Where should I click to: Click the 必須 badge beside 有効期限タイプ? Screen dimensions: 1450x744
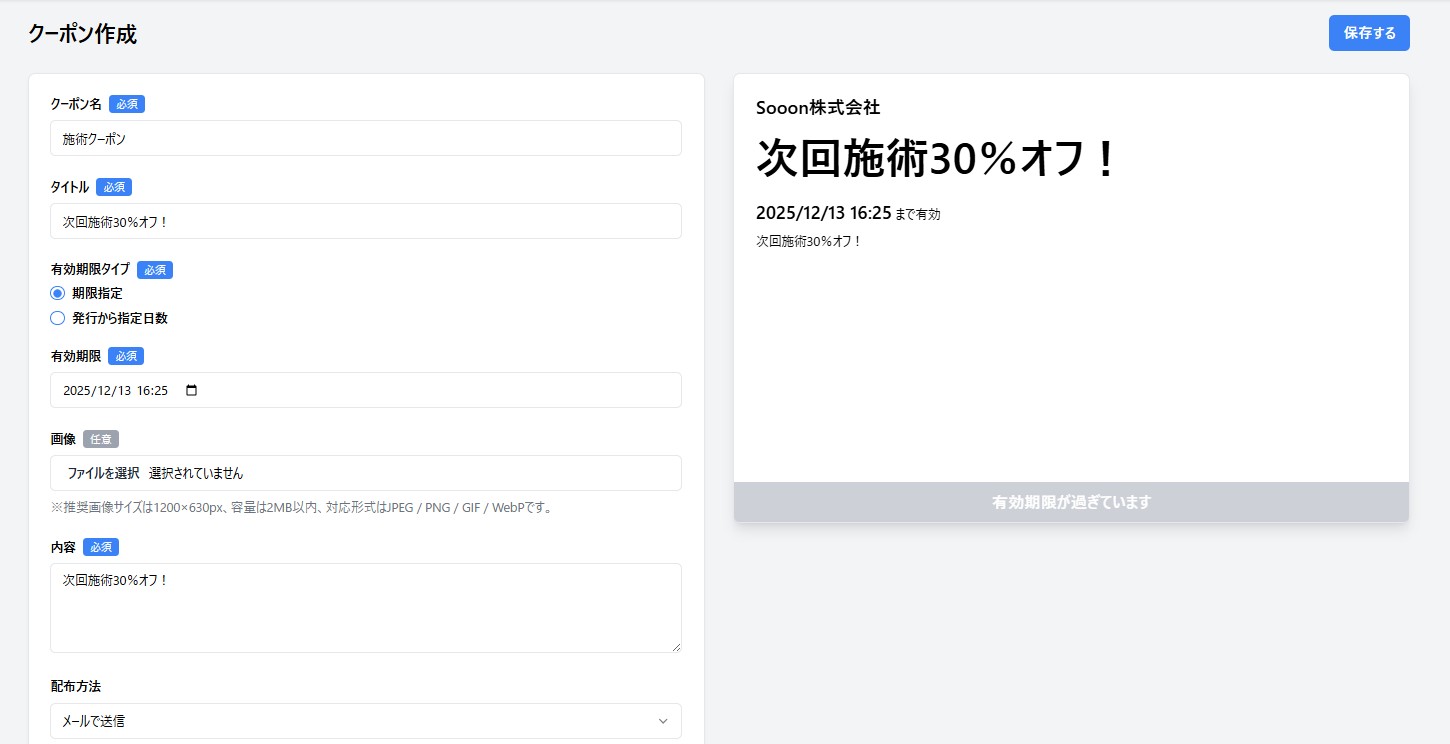point(155,269)
